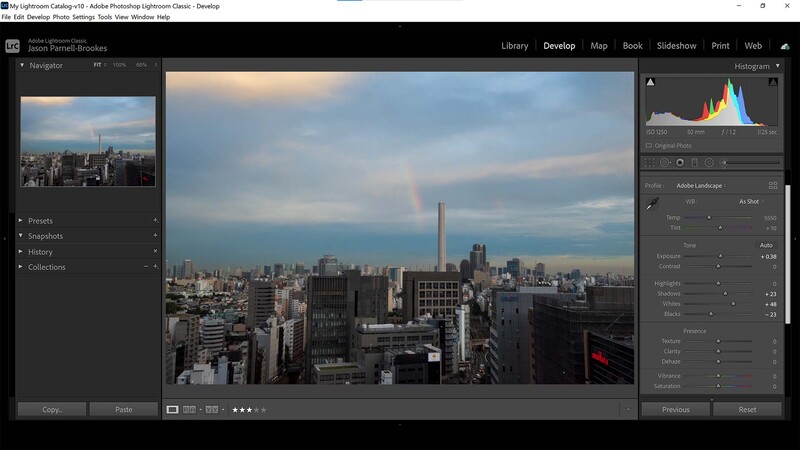Set Navigator zoom to 66%
The height and width of the screenshot is (450, 800).
point(141,65)
